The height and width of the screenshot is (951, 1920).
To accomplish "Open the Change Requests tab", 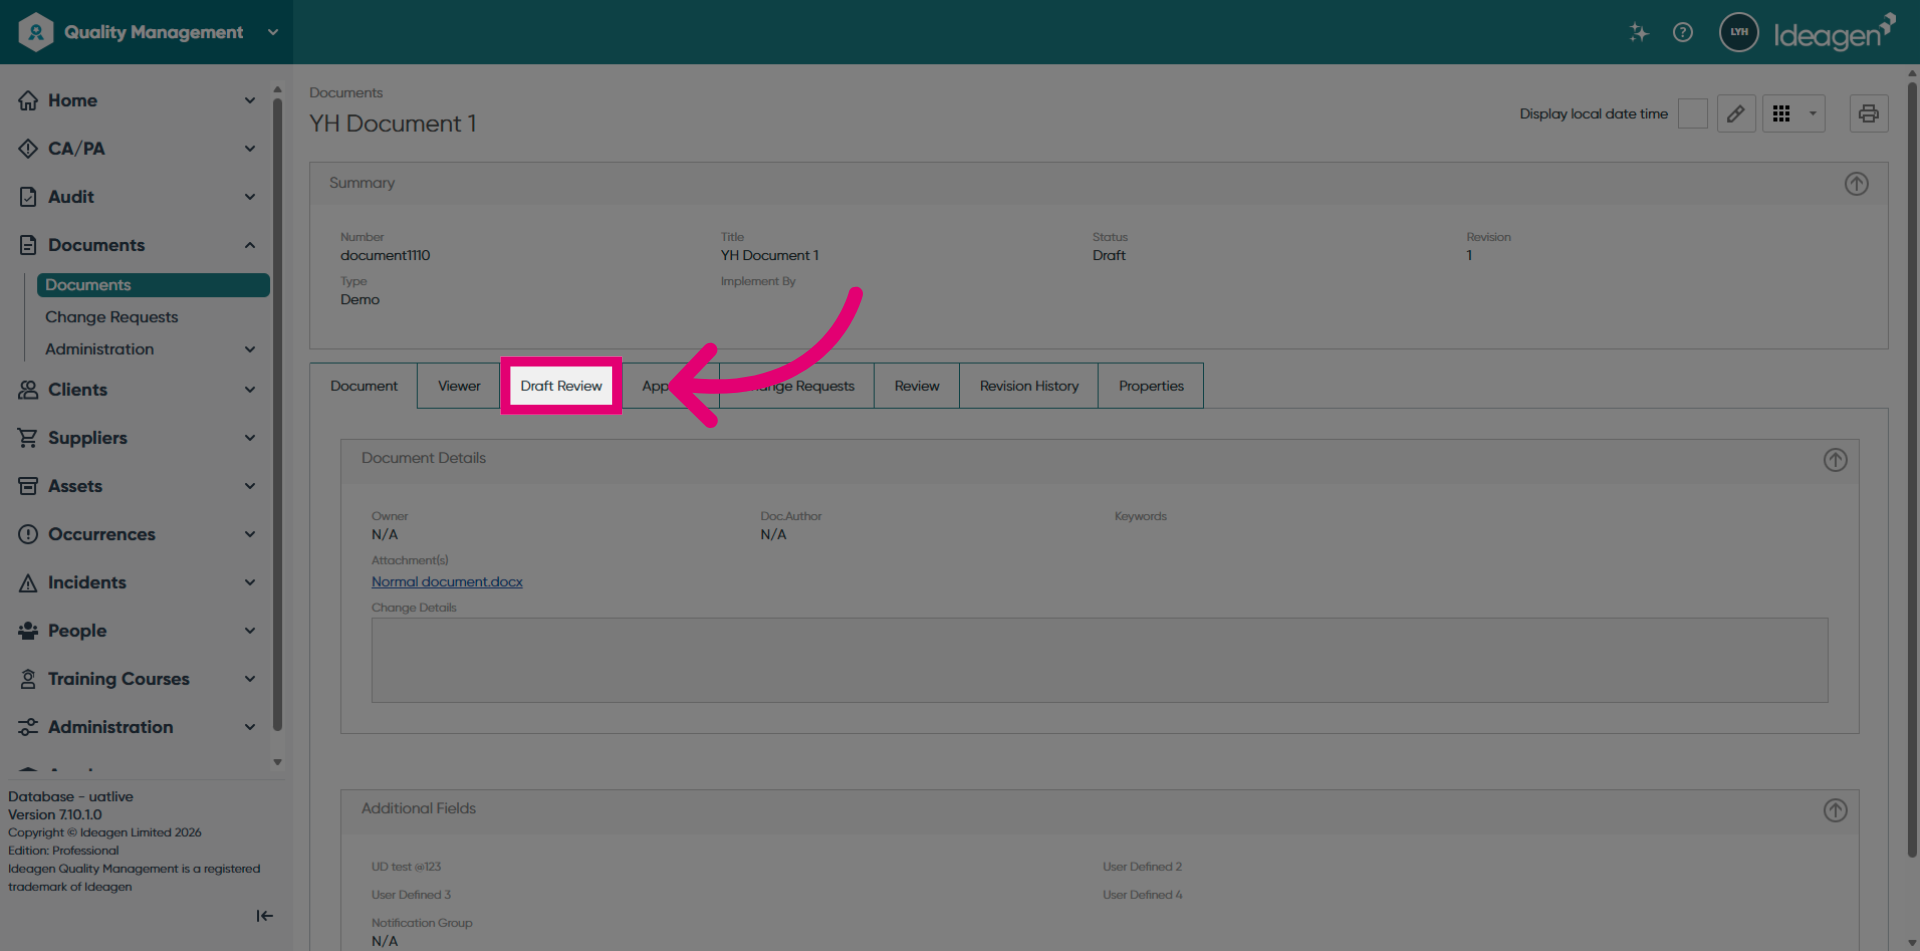I will pos(797,386).
